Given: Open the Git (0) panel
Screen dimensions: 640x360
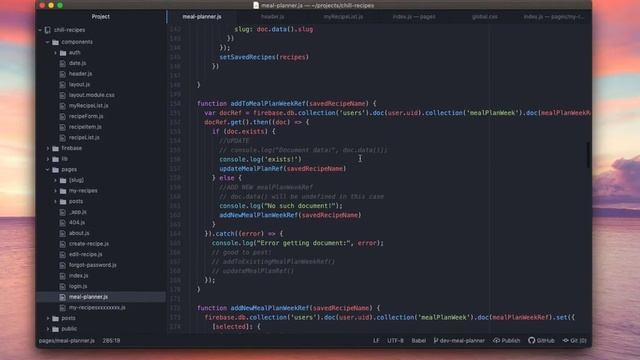Looking at the screenshot, I should click(574, 340).
